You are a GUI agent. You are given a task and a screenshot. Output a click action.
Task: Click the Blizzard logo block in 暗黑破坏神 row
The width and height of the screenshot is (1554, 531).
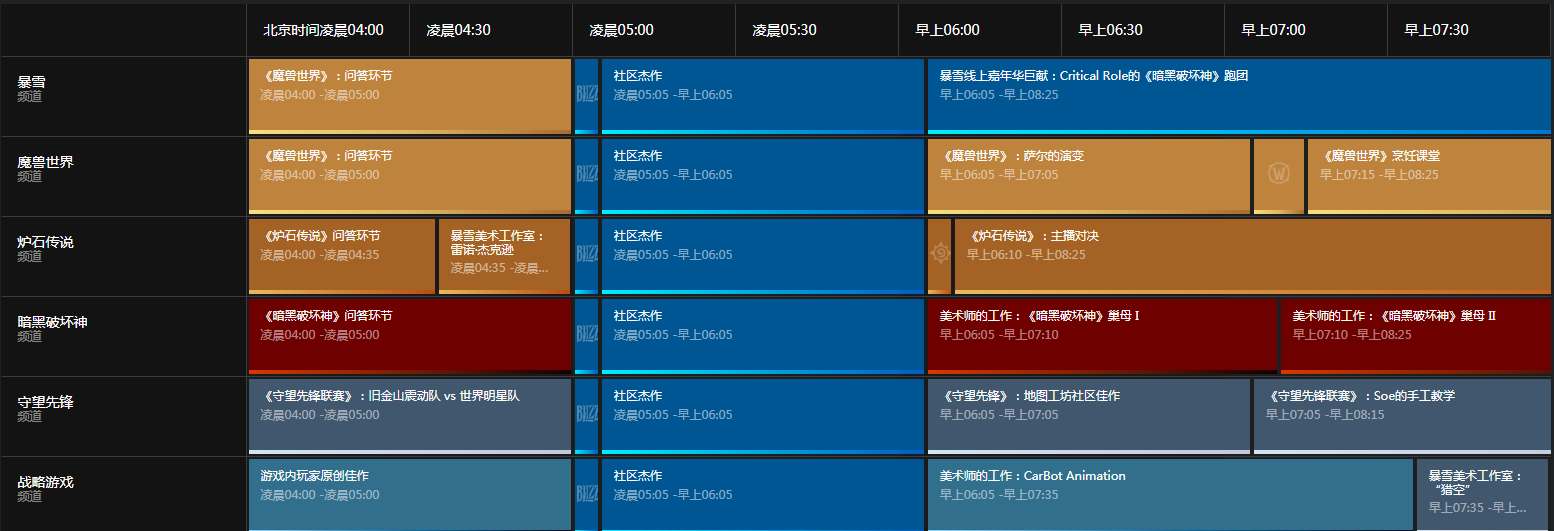[586, 336]
